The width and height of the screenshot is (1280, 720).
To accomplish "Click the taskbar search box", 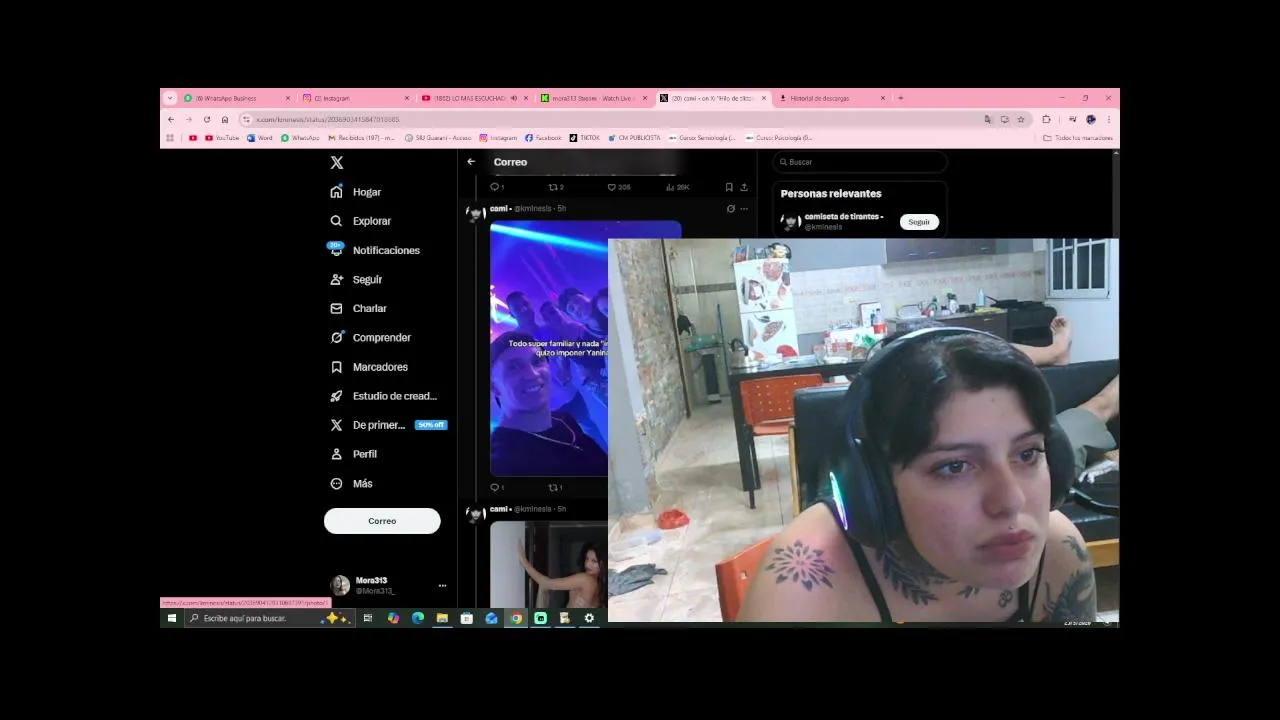I will click(268, 618).
